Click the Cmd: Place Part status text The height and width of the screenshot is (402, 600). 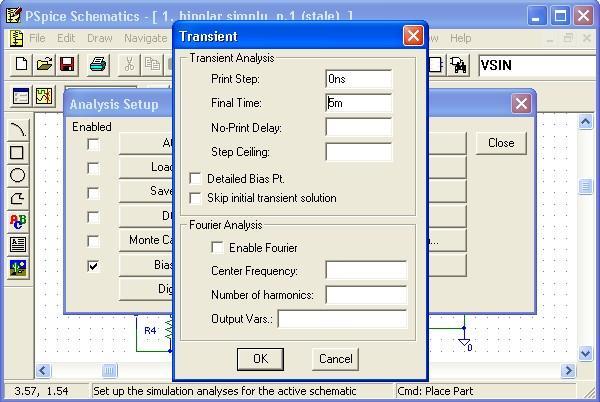[x=435, y=391]
